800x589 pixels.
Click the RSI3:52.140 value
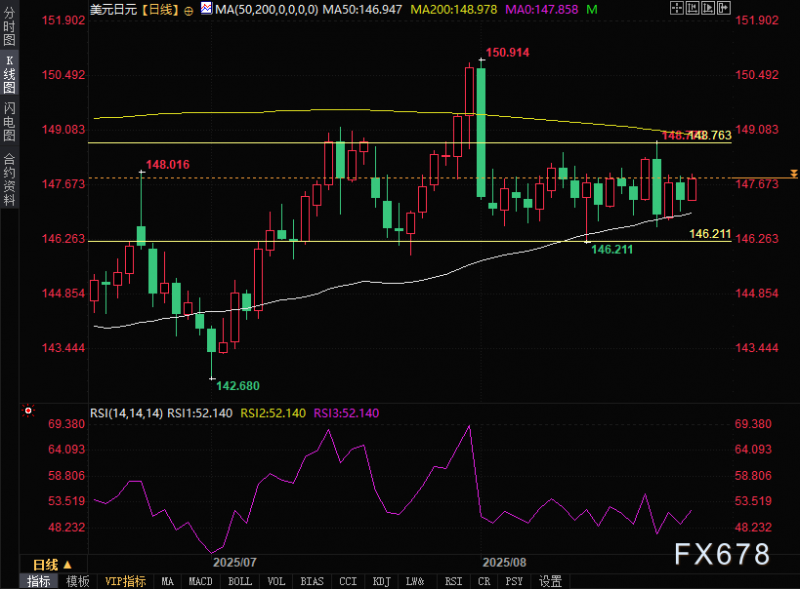[x=346, y=413]
